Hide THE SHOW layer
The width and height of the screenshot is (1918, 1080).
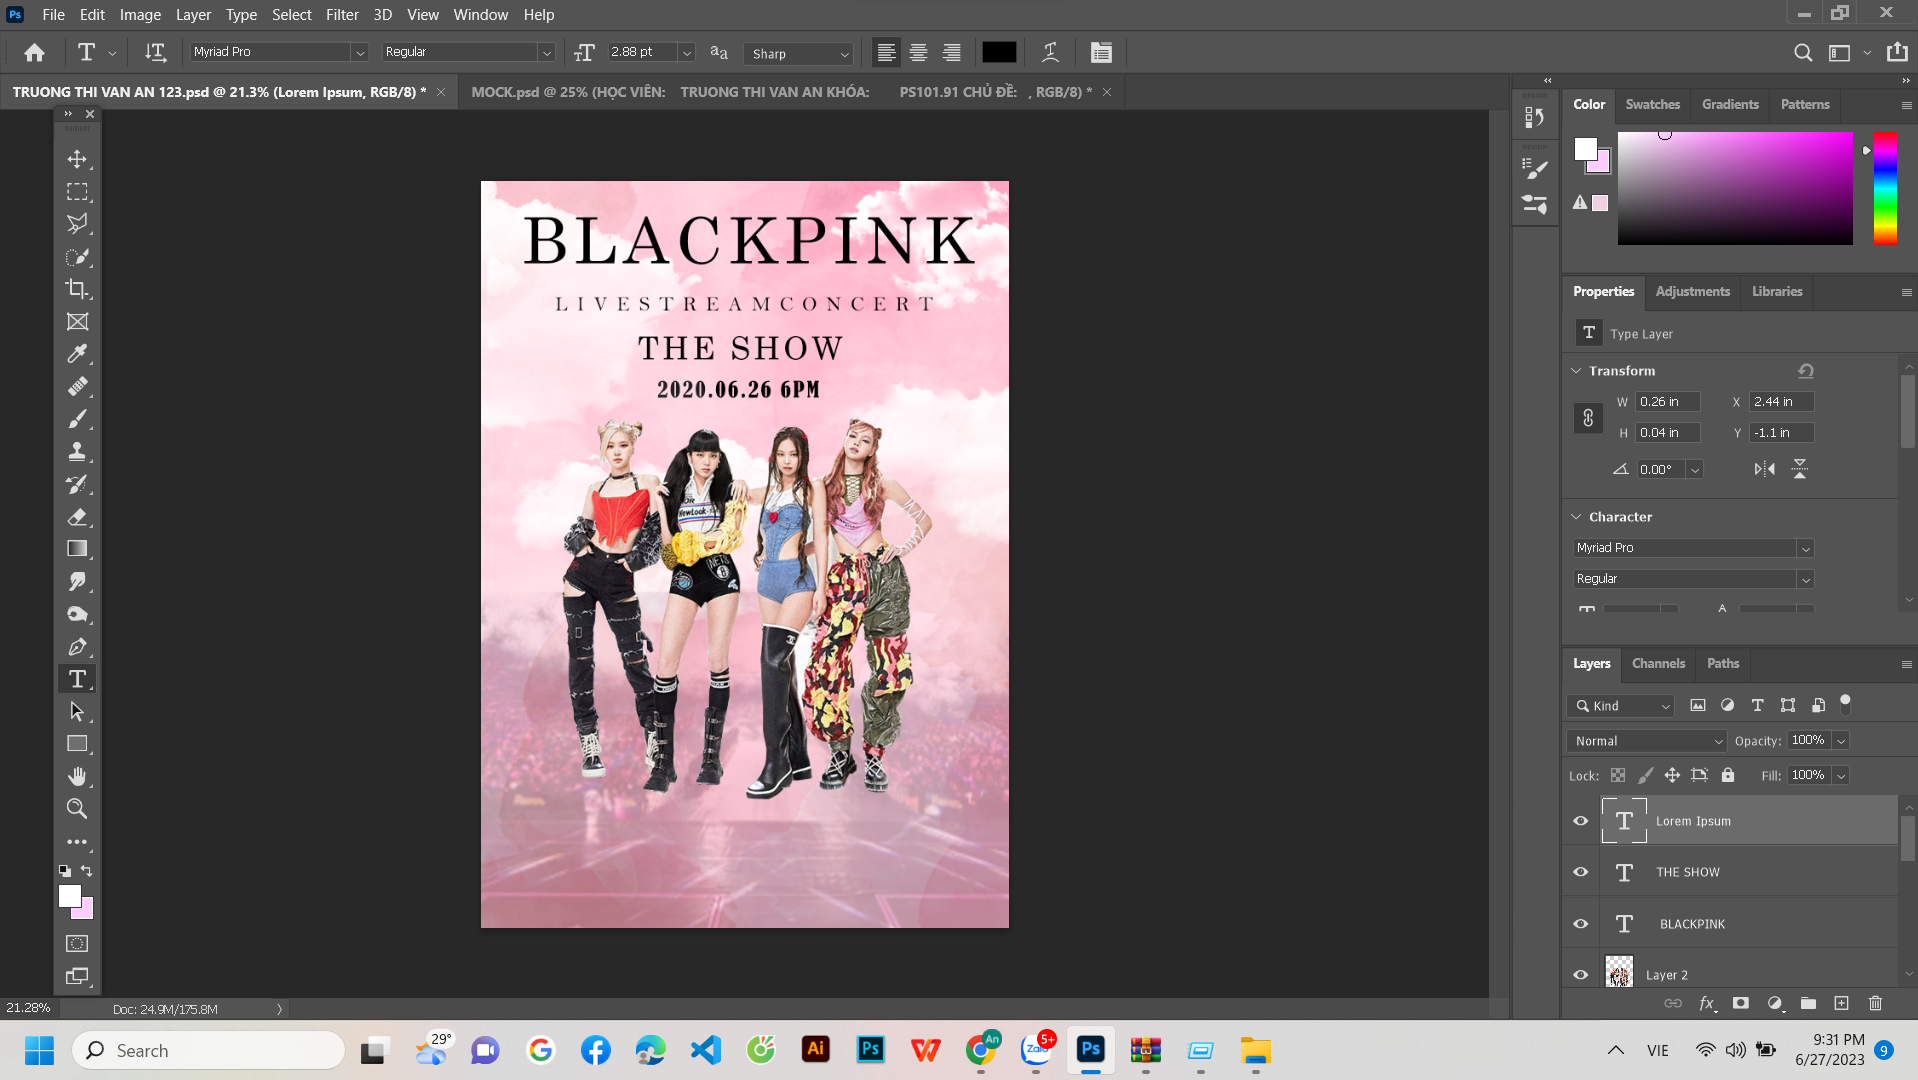[x=1581, y=872]
